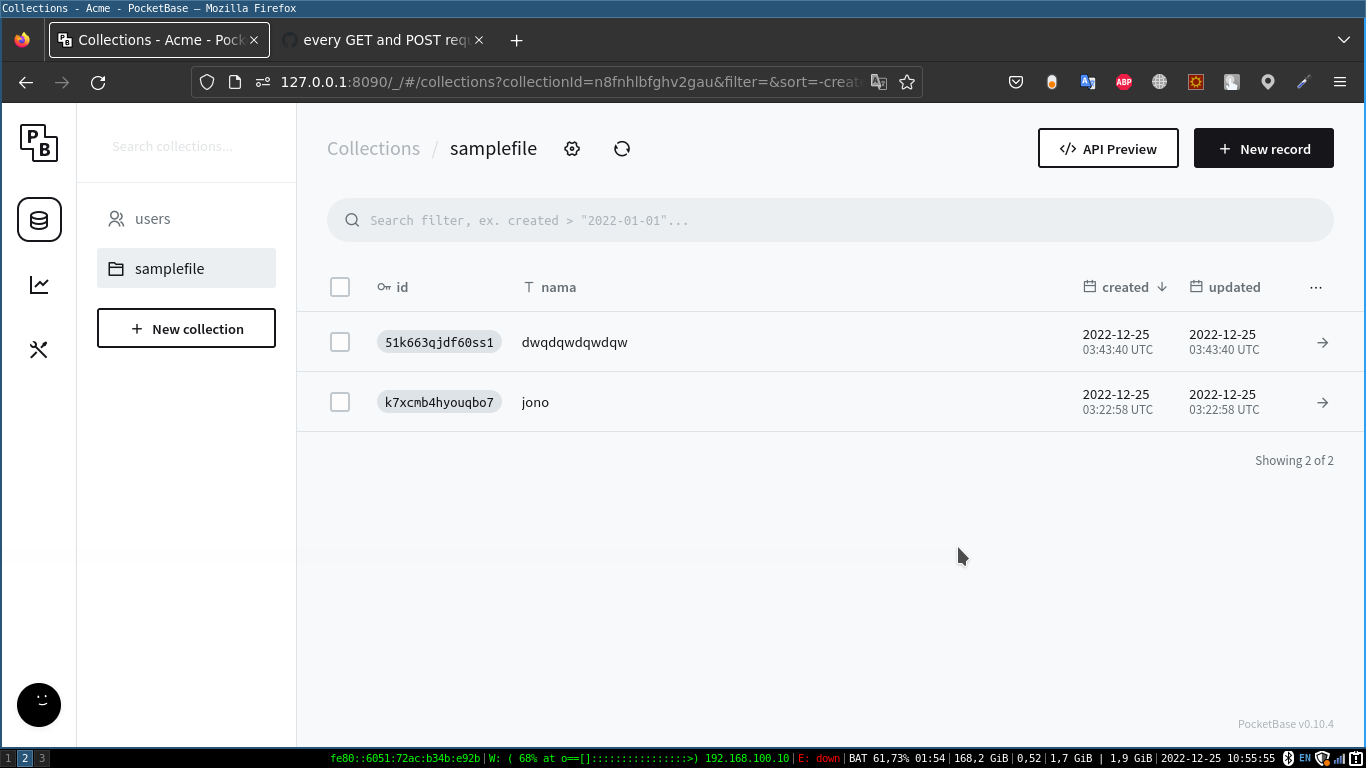Open the API Preview dialog
The image size is (1366, 768).
1108,148
